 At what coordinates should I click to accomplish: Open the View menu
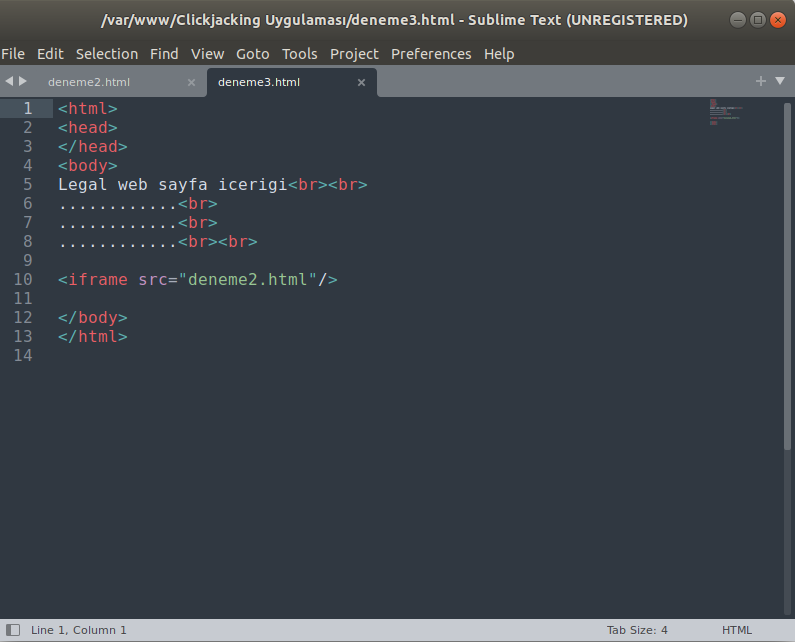click(x=207, y=54)
